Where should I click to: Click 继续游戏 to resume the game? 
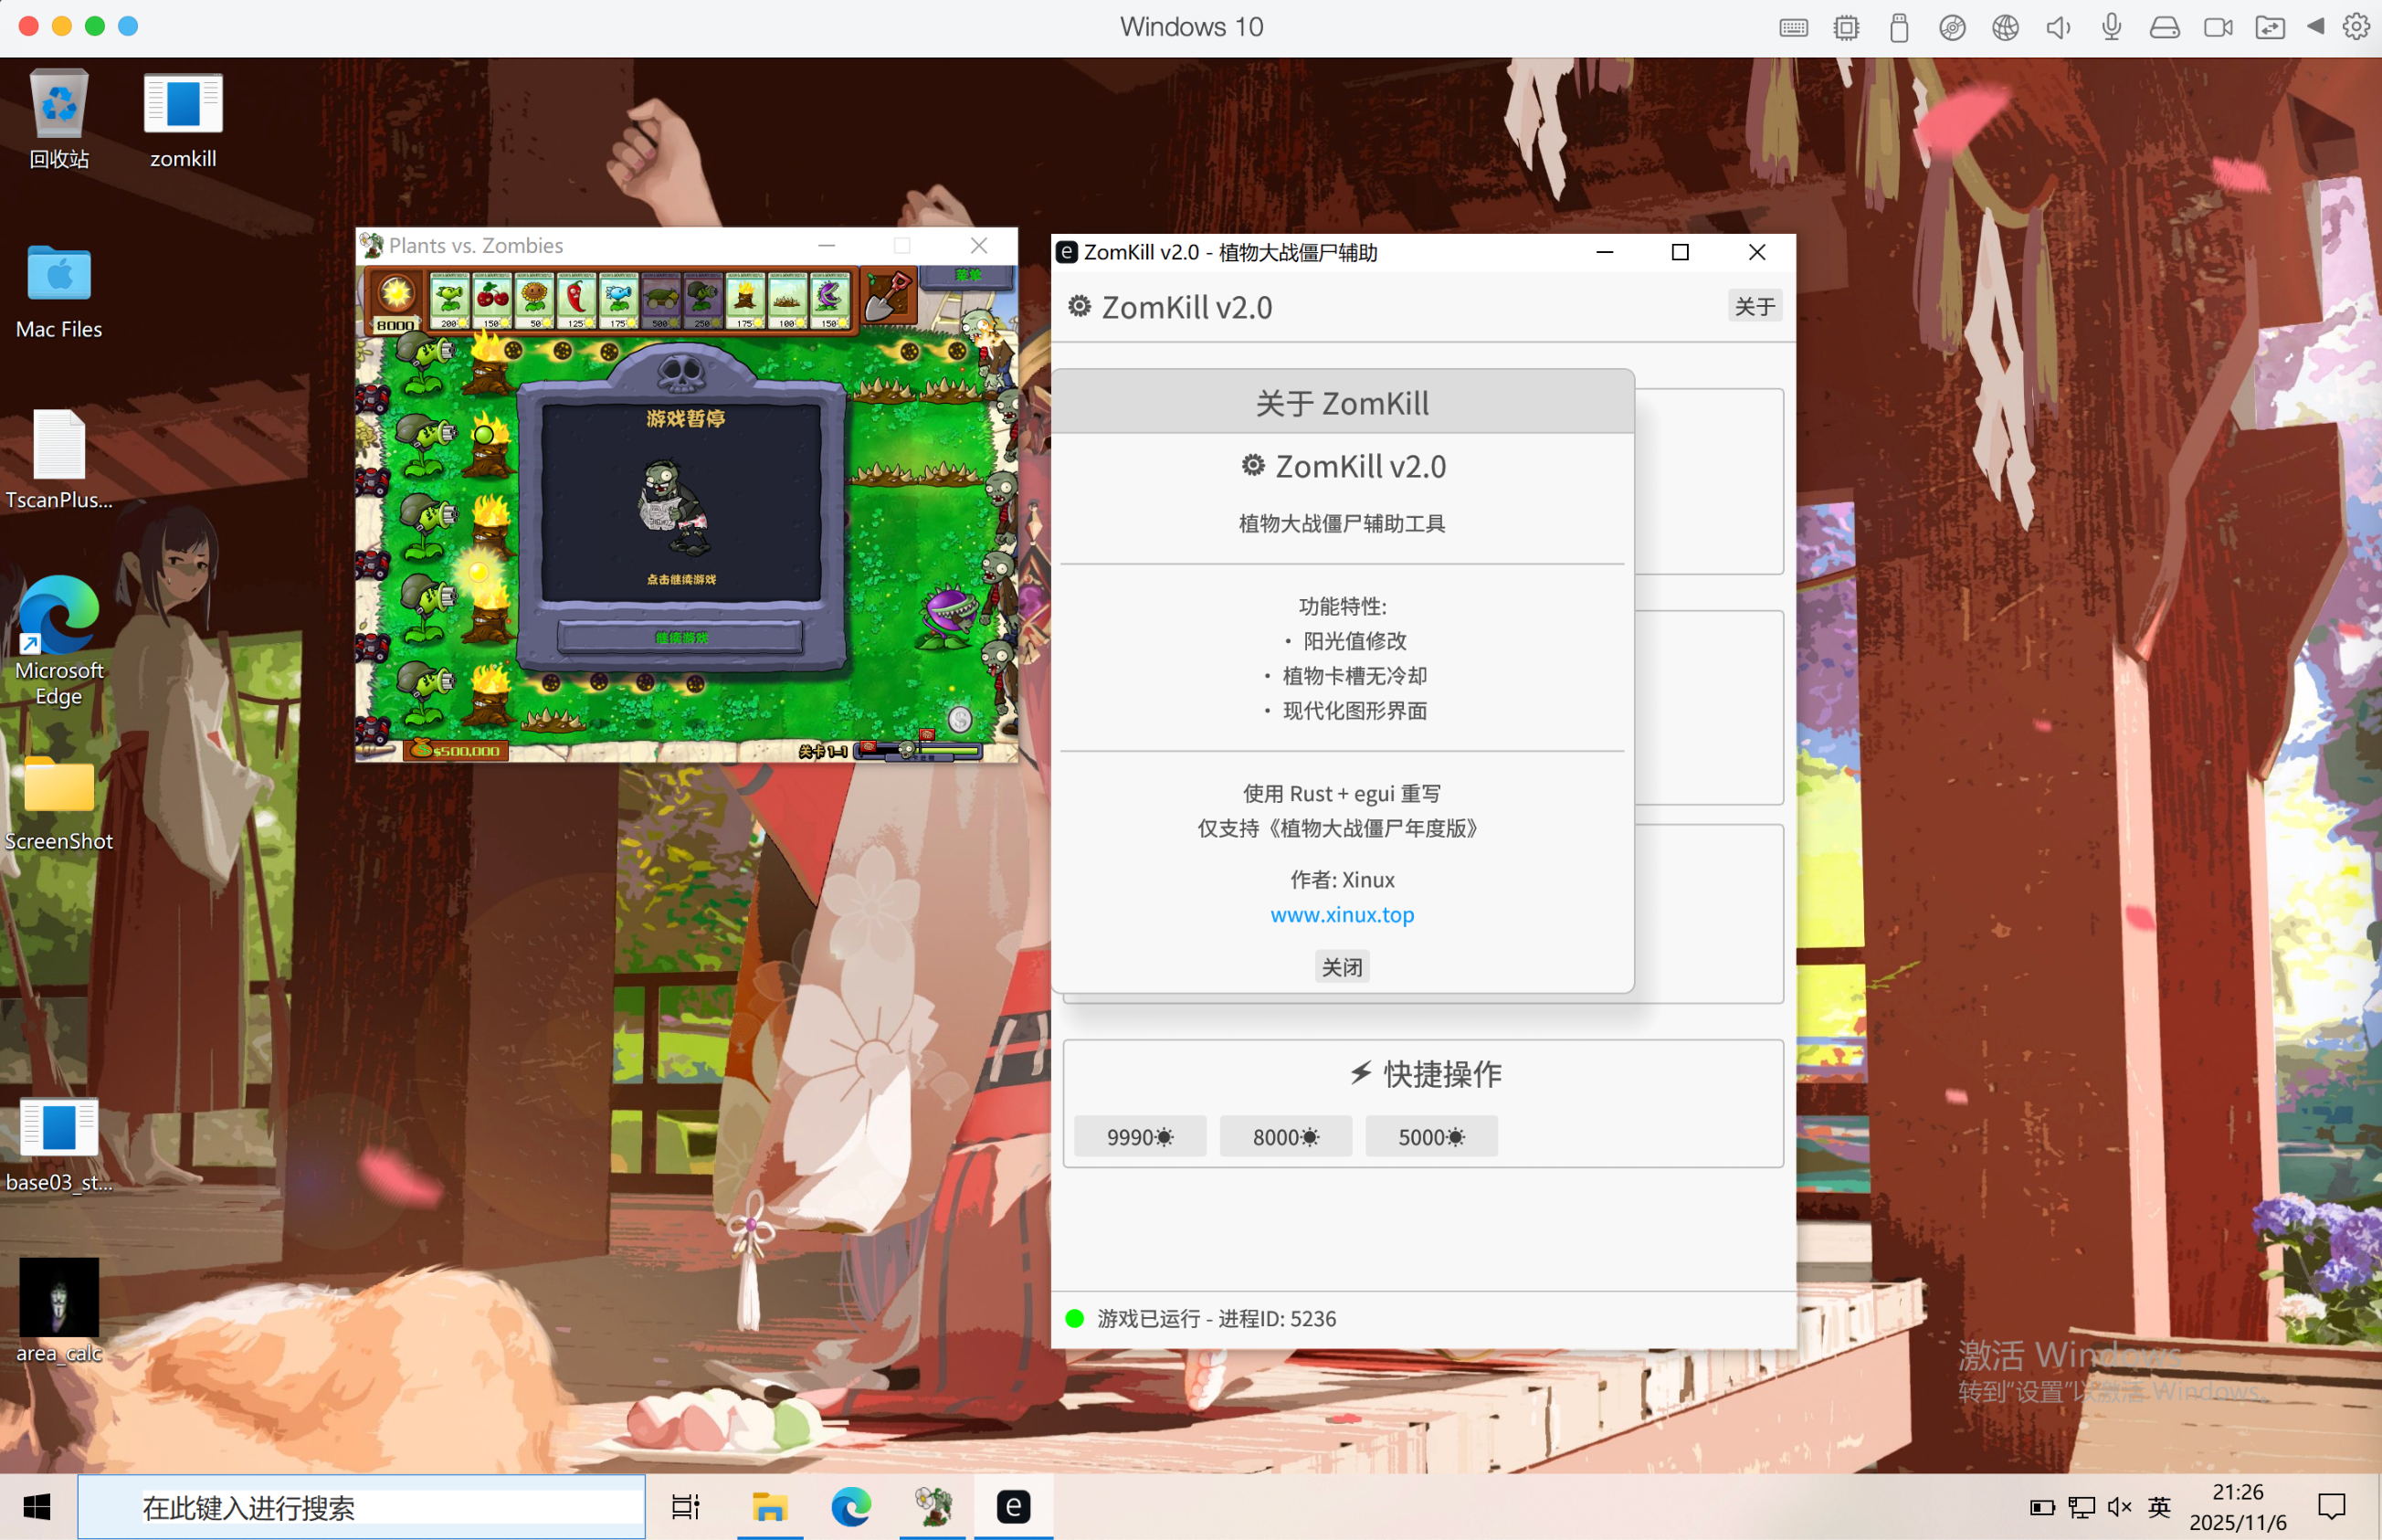coord(681,637)
